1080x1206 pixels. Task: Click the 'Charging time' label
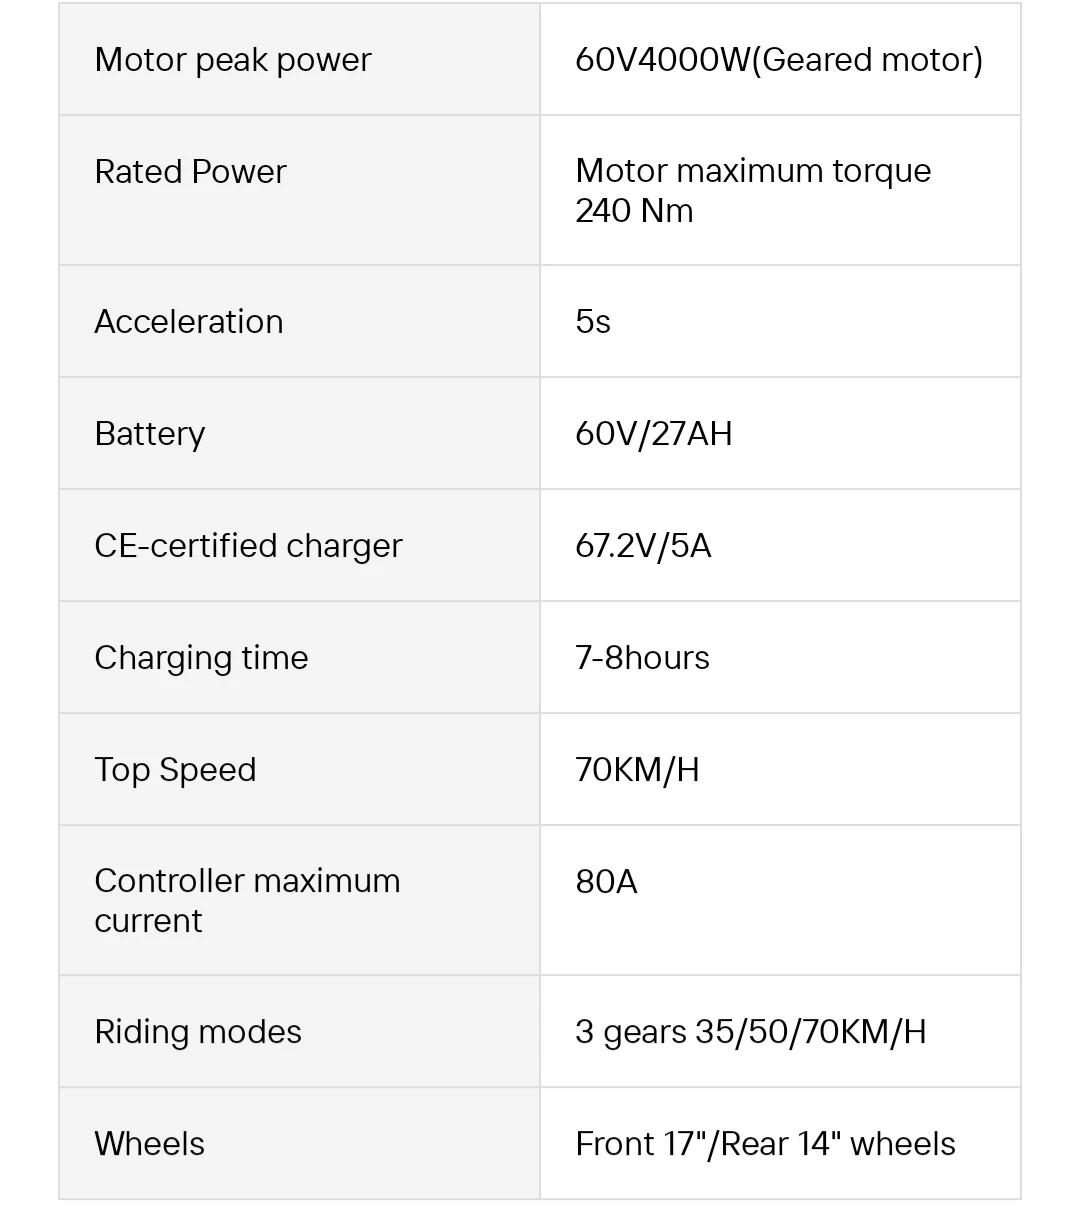tap(201, 658)
